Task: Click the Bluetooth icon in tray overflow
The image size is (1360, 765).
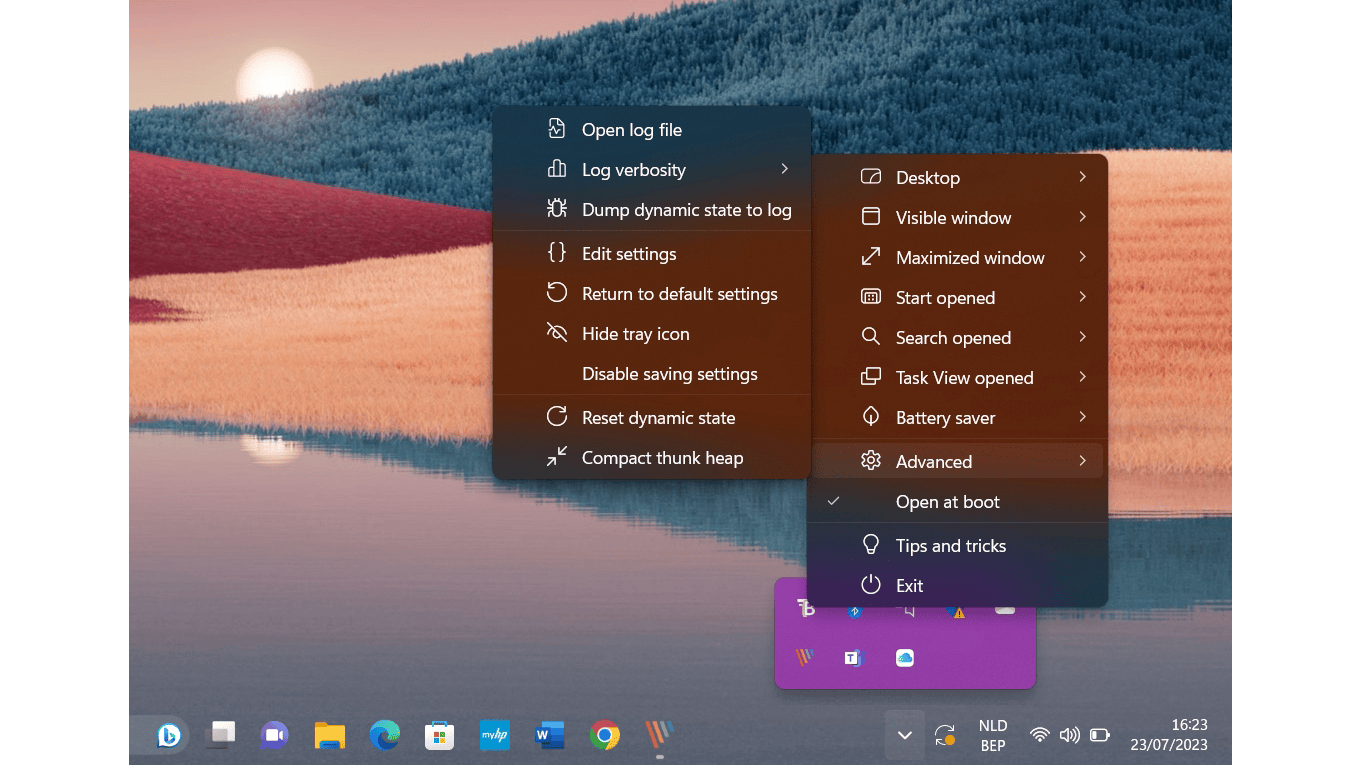Action: click(855, 611)
